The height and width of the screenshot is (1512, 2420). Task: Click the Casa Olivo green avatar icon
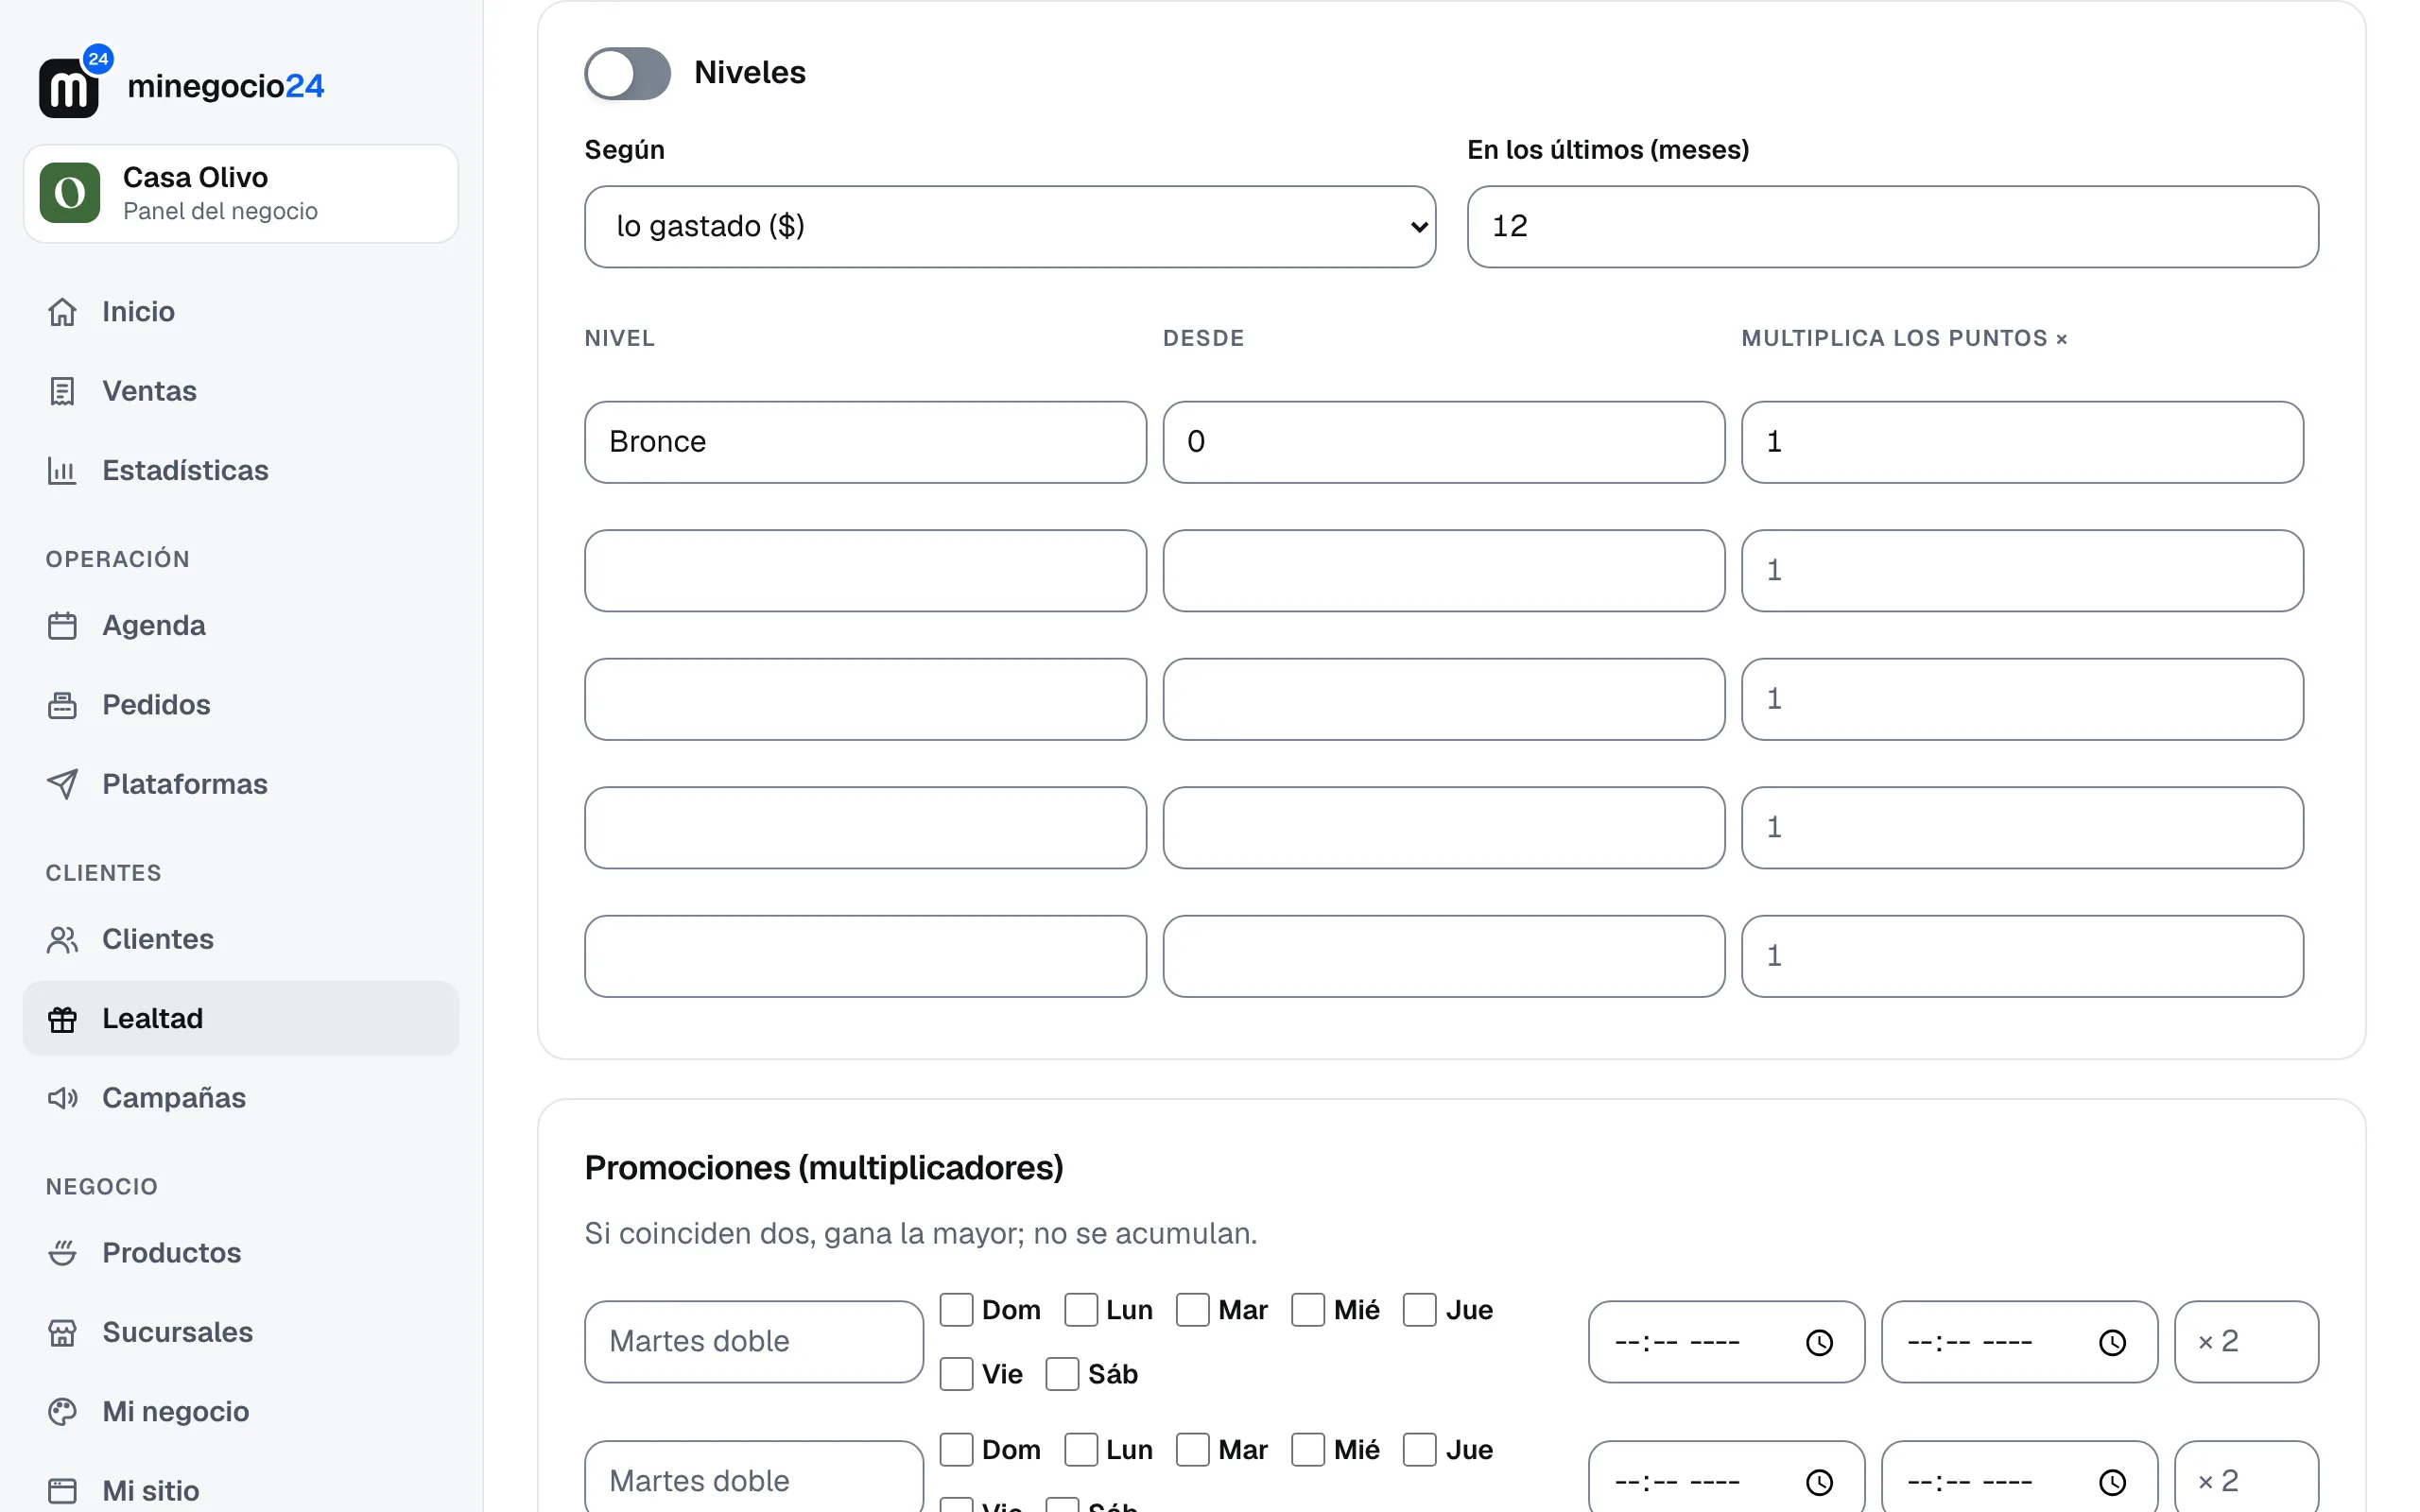(x=70, y=193)
